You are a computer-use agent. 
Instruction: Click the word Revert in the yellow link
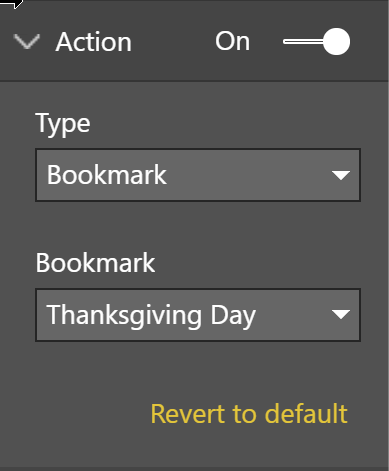pyautogui.click(x=187, y=414)
